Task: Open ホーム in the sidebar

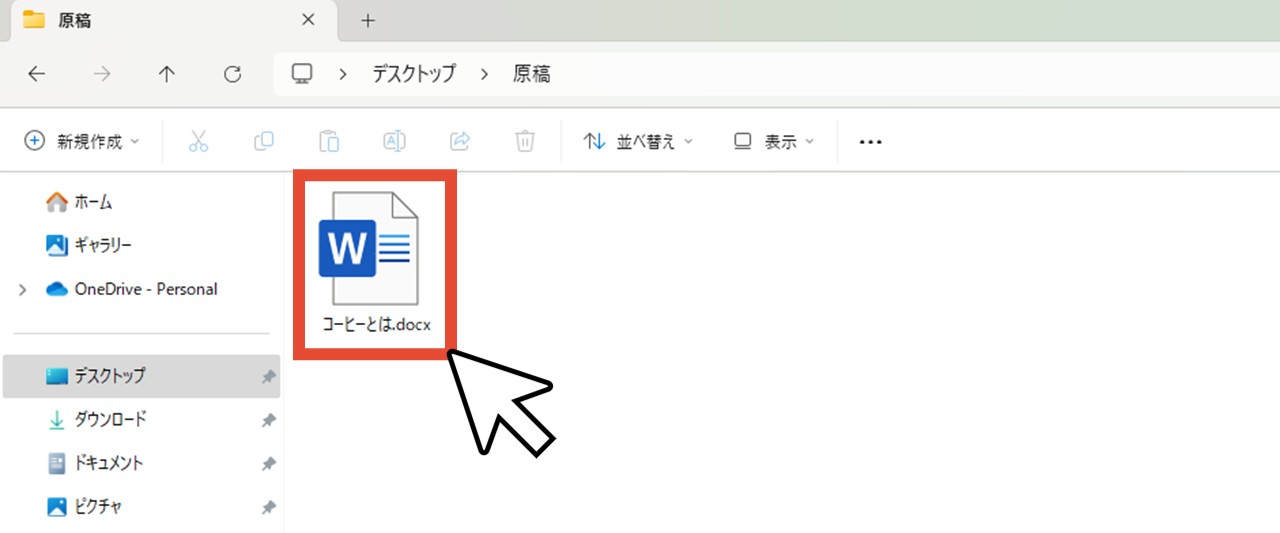Action: click(79, 202)
